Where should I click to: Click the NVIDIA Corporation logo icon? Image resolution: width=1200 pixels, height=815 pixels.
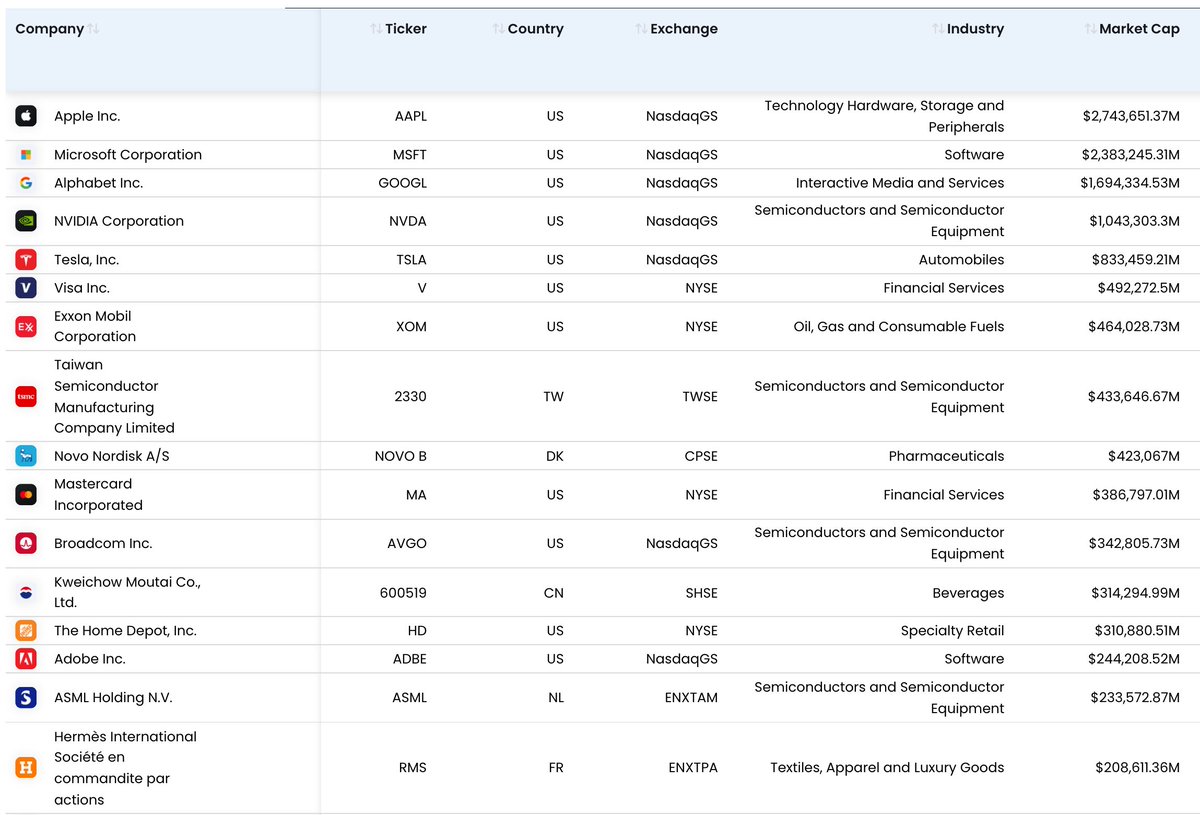pyautogui.click(x=26, y=221)
